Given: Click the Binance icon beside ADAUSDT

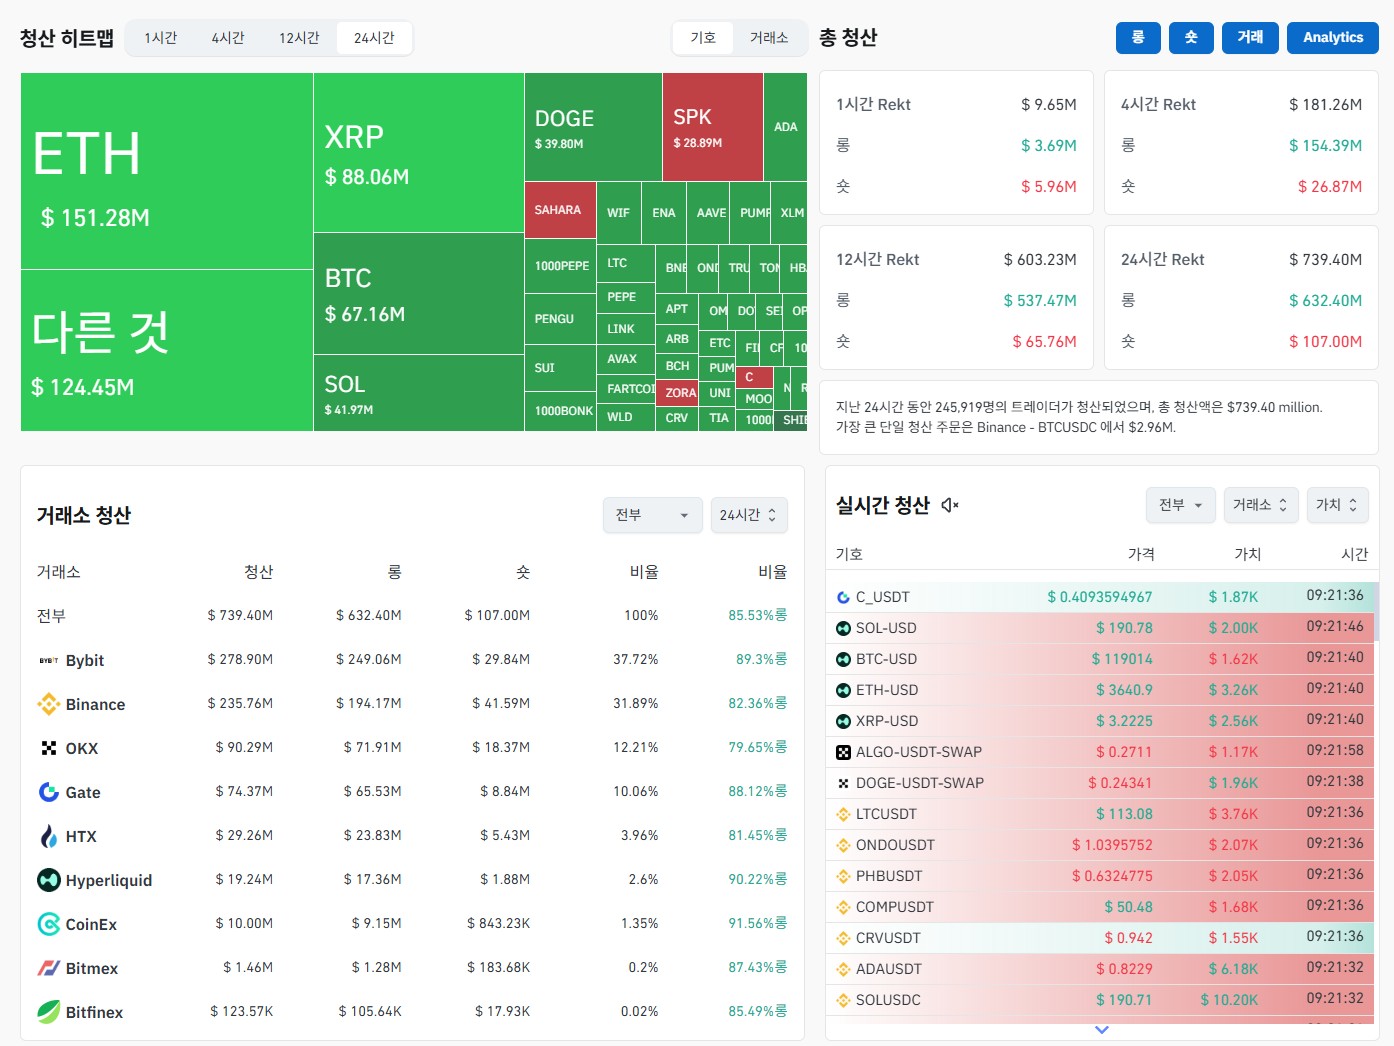Looking at the screenshot, I should pos(843,969).
